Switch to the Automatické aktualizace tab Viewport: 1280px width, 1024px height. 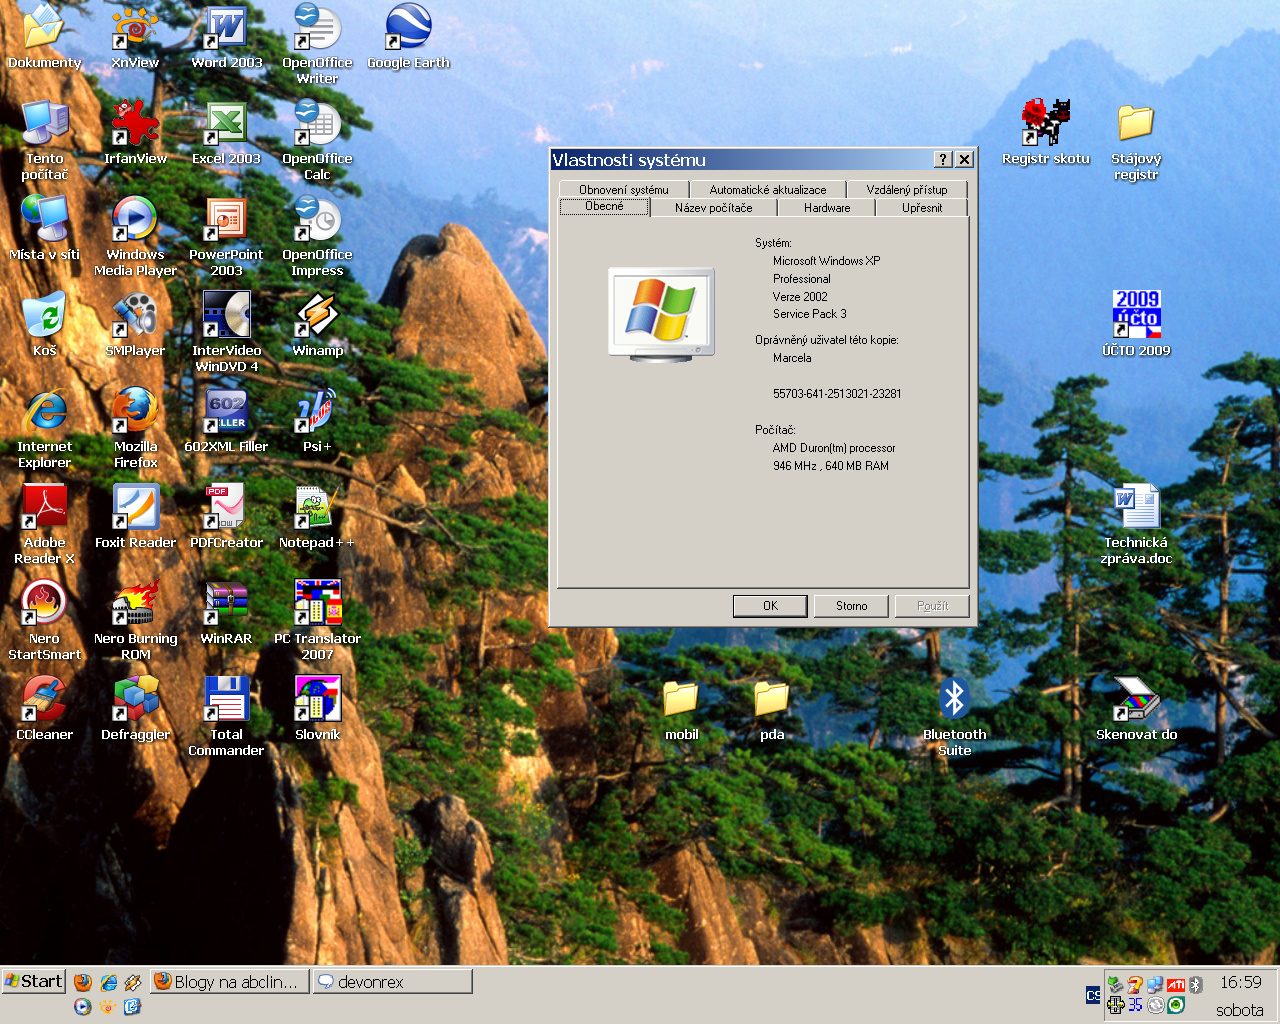click(x=768, y=189)
